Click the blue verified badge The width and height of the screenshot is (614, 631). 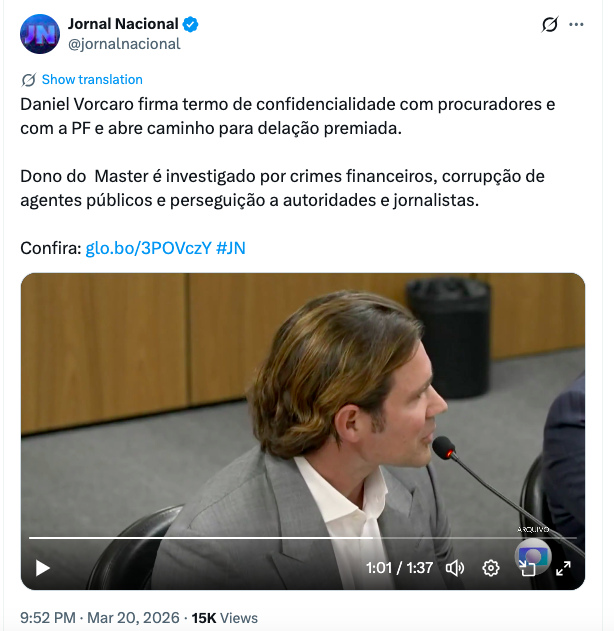[191, 24]
